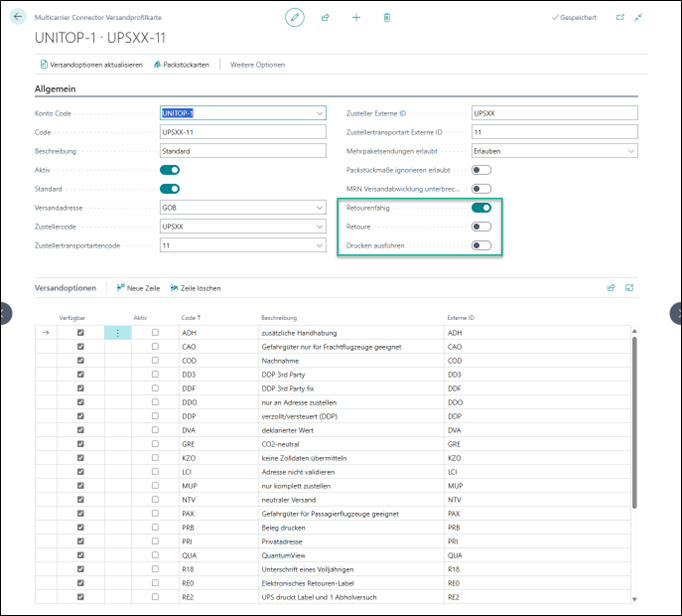Click the pencil edit icon

[294, 18]
